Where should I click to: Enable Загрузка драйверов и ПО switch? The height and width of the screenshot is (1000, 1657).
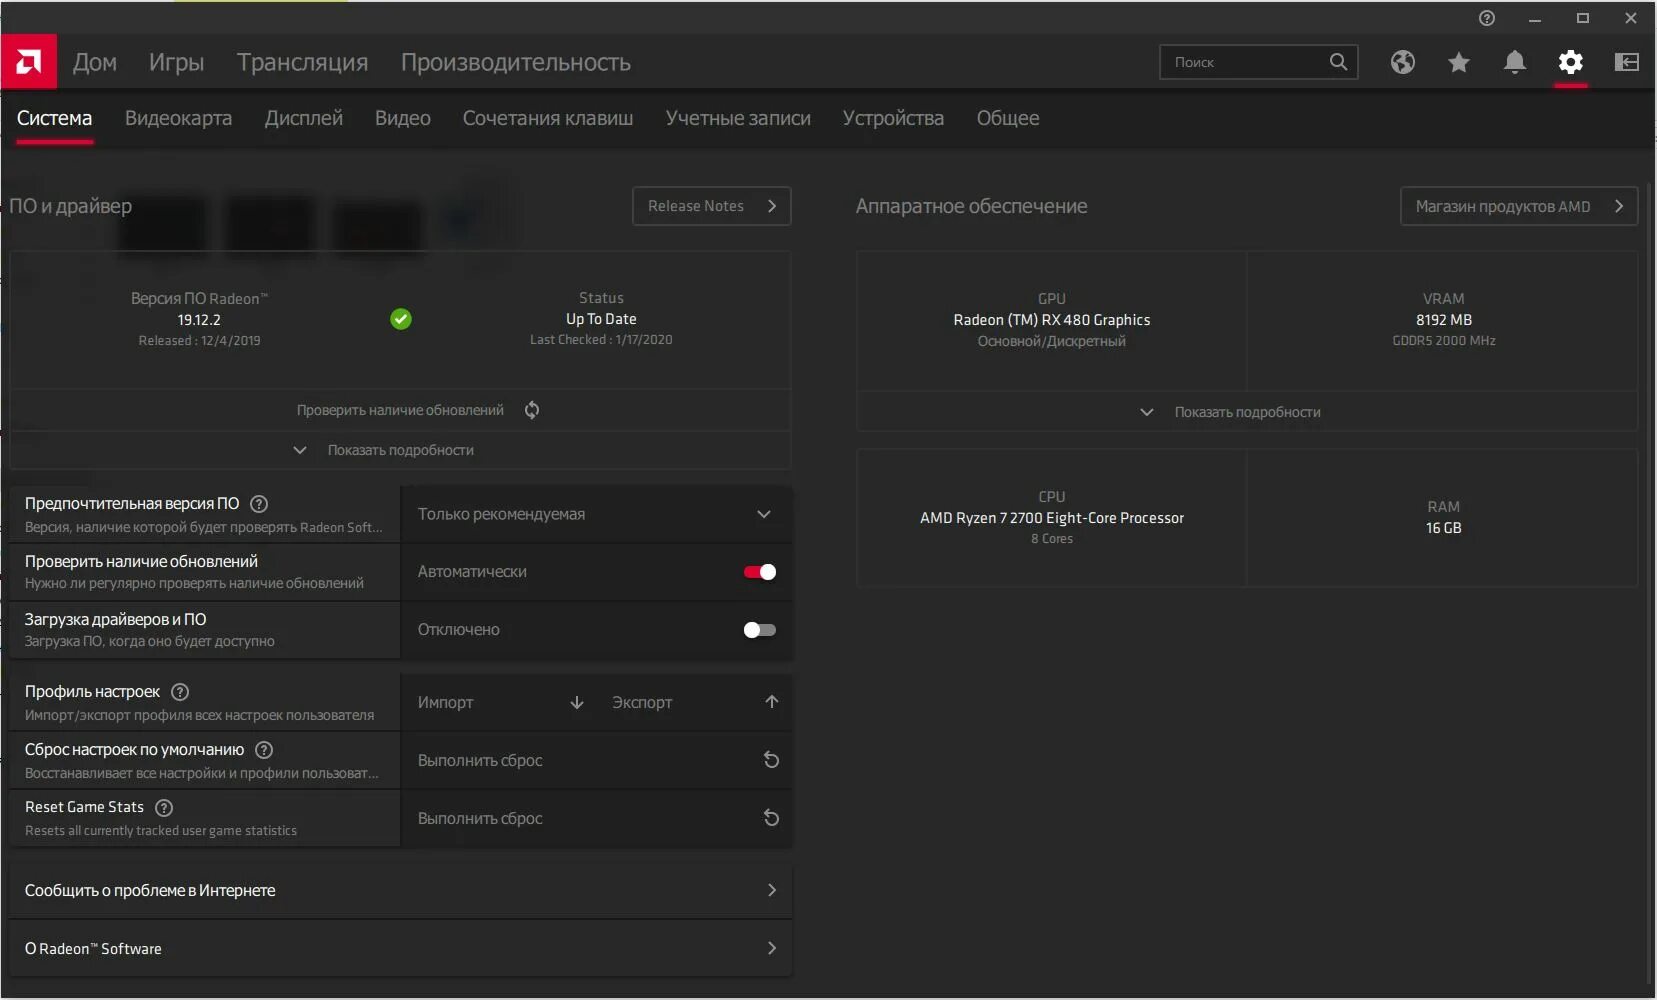point(760,630)
